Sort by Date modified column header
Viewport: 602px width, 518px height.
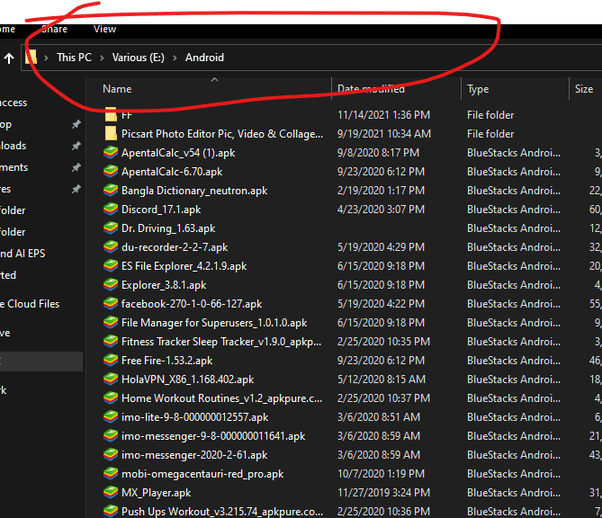tap(371, 89)
